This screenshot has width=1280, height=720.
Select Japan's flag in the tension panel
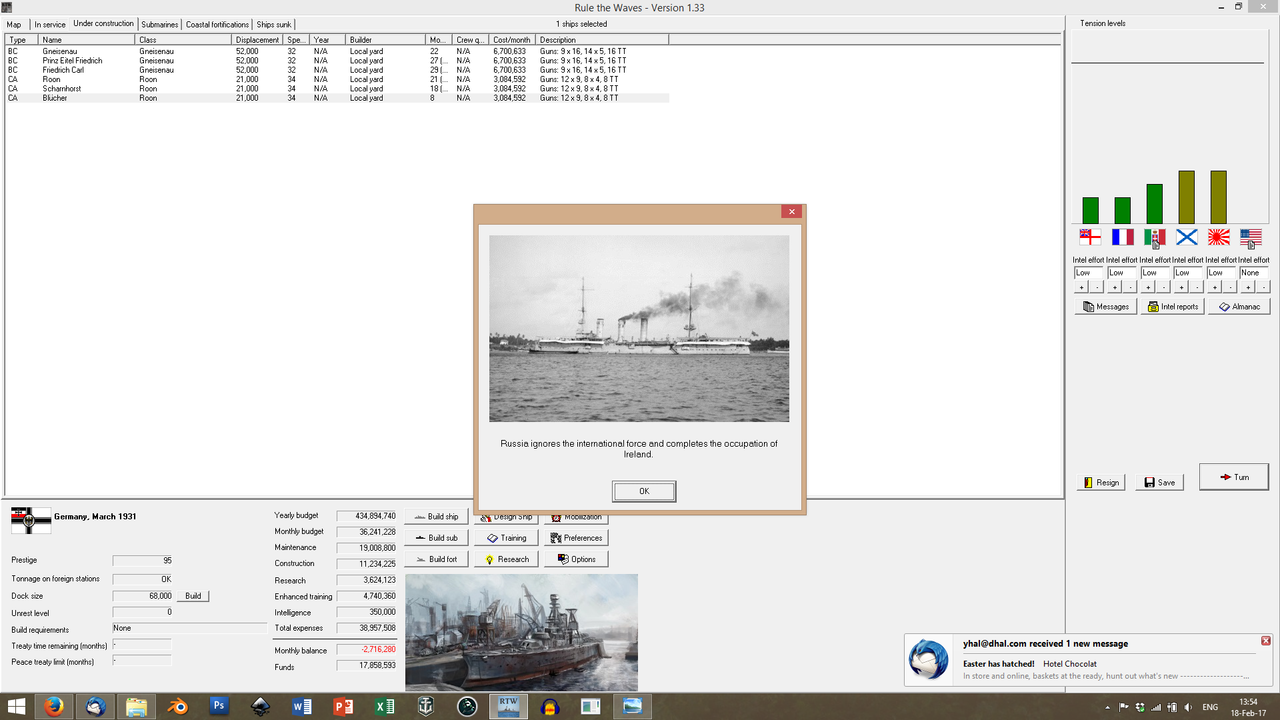[x=1217, y=238]
